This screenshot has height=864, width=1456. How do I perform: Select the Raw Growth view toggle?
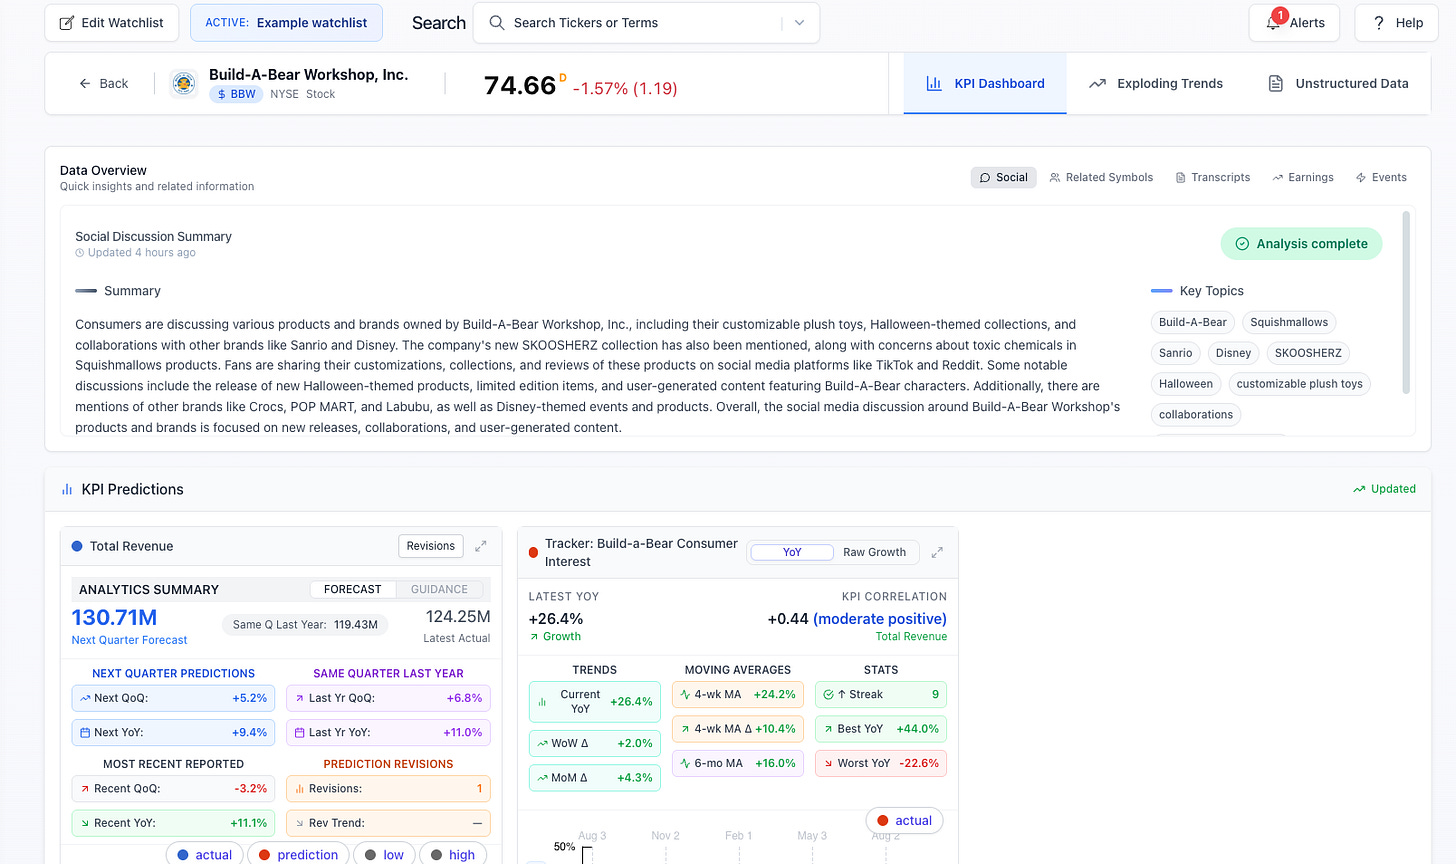pos(874,552)
